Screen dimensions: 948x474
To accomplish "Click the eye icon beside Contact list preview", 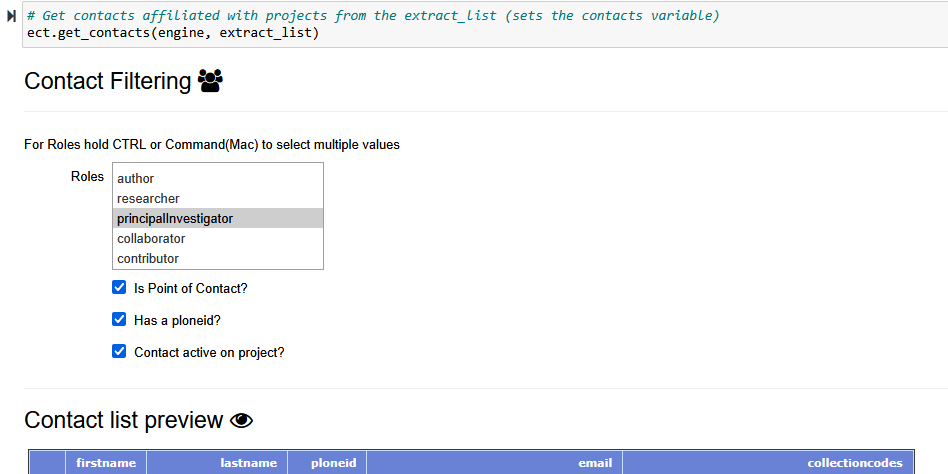I will (241, 420).
